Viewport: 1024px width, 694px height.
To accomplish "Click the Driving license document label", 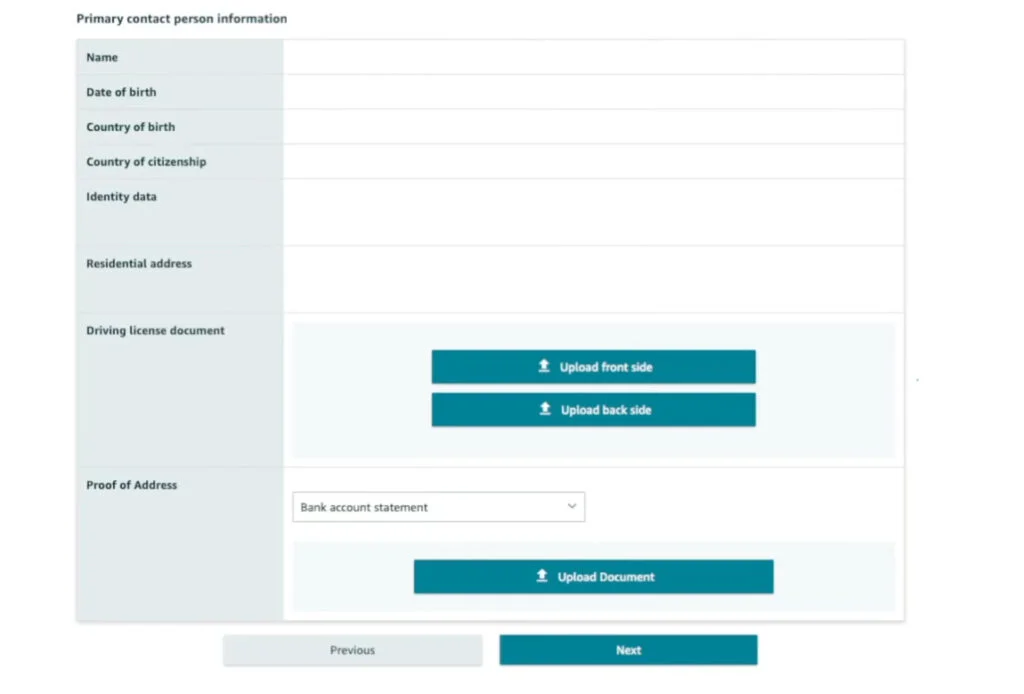I will [x=155, y=331].
